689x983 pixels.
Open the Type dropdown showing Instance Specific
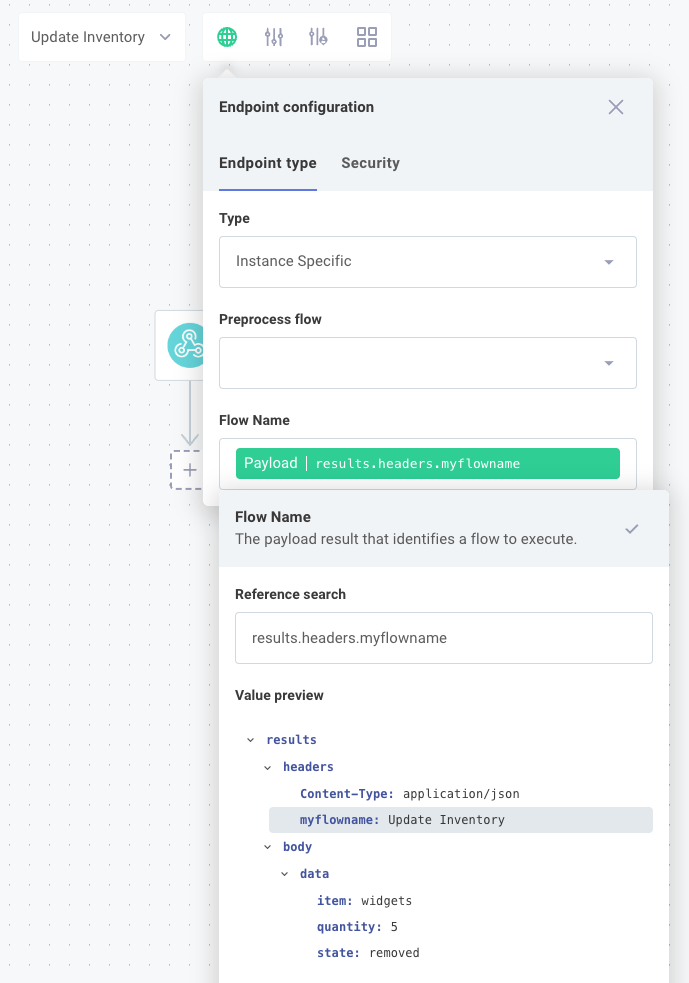pyautogui.click(x=427, y=261)
